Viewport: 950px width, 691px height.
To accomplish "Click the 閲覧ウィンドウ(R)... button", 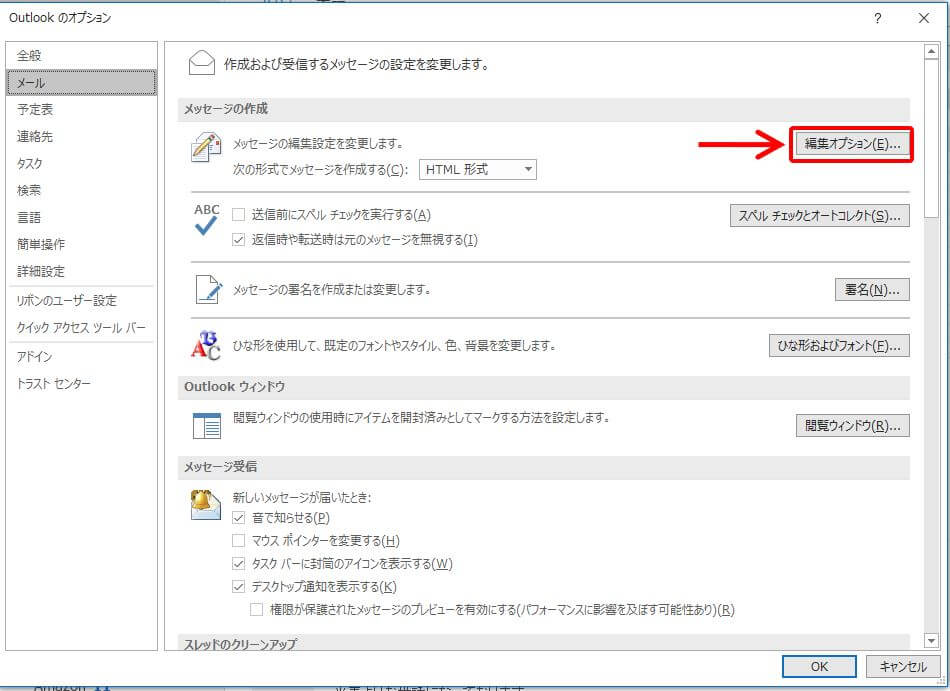I will pyautogui.click(x=852, y=426).
